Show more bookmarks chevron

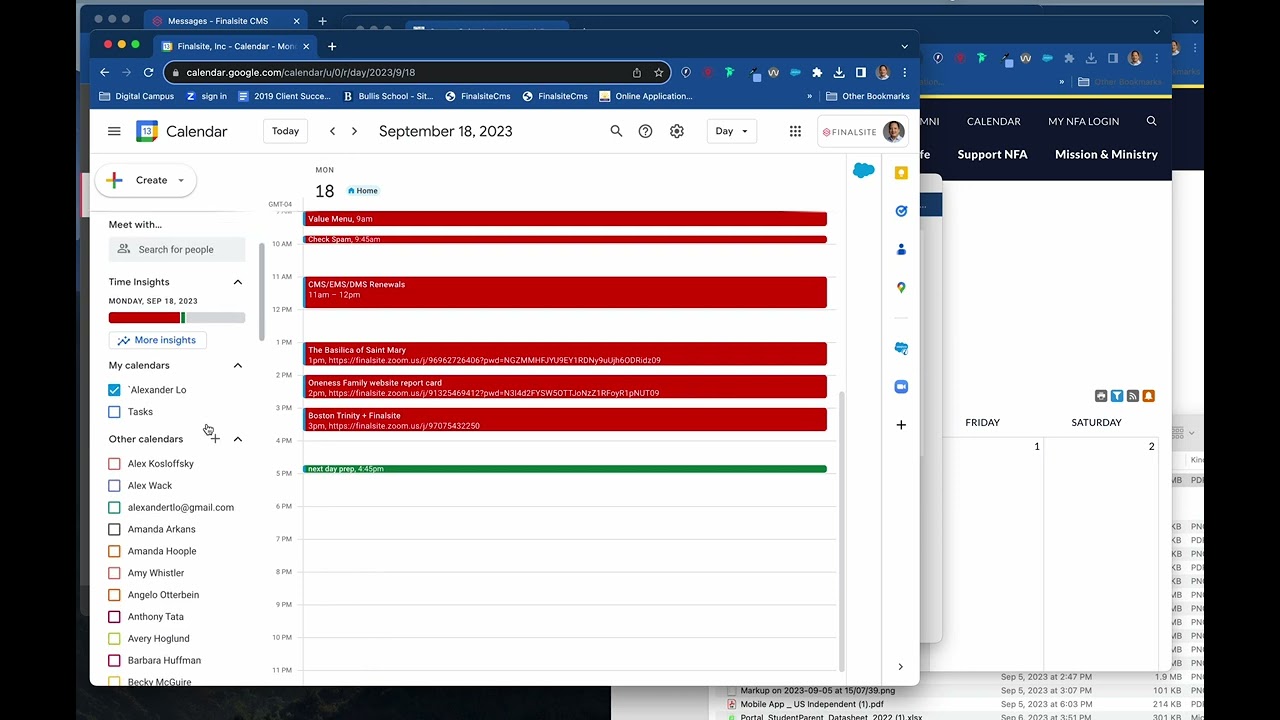point(809,96)
